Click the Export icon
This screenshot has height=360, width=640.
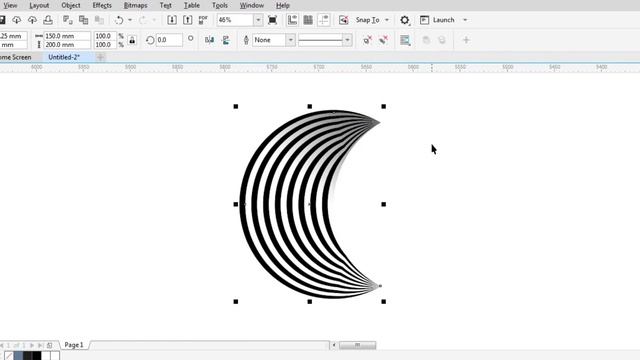click(x=187, y=20)
